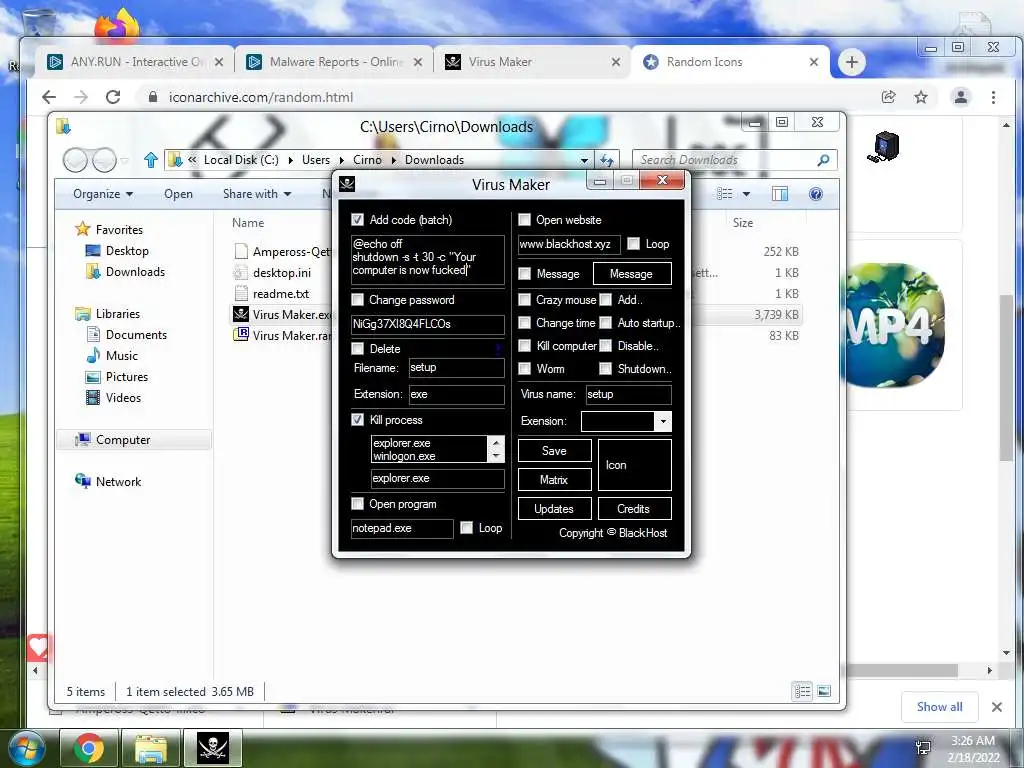Open File Explorer from the taskbar
Viewport: 1024px width, 768px height.
151,748
